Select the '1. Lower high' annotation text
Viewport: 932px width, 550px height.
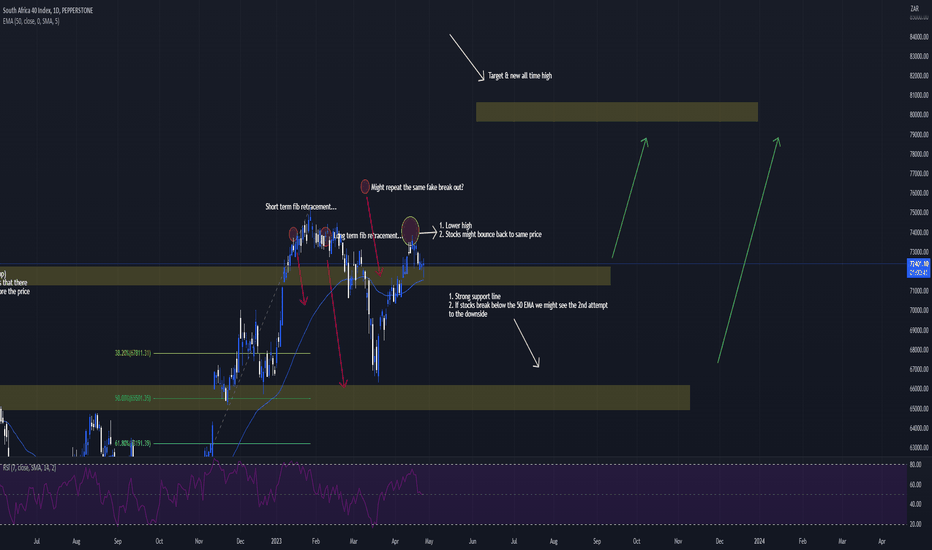click(455, 226)
